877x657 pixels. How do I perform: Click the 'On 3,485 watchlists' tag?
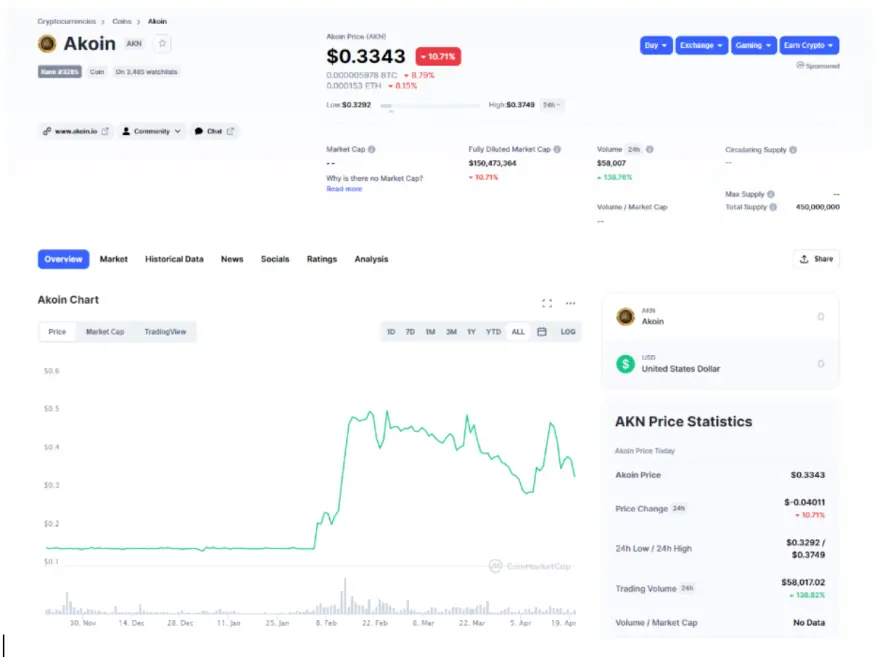click(146, 72)
